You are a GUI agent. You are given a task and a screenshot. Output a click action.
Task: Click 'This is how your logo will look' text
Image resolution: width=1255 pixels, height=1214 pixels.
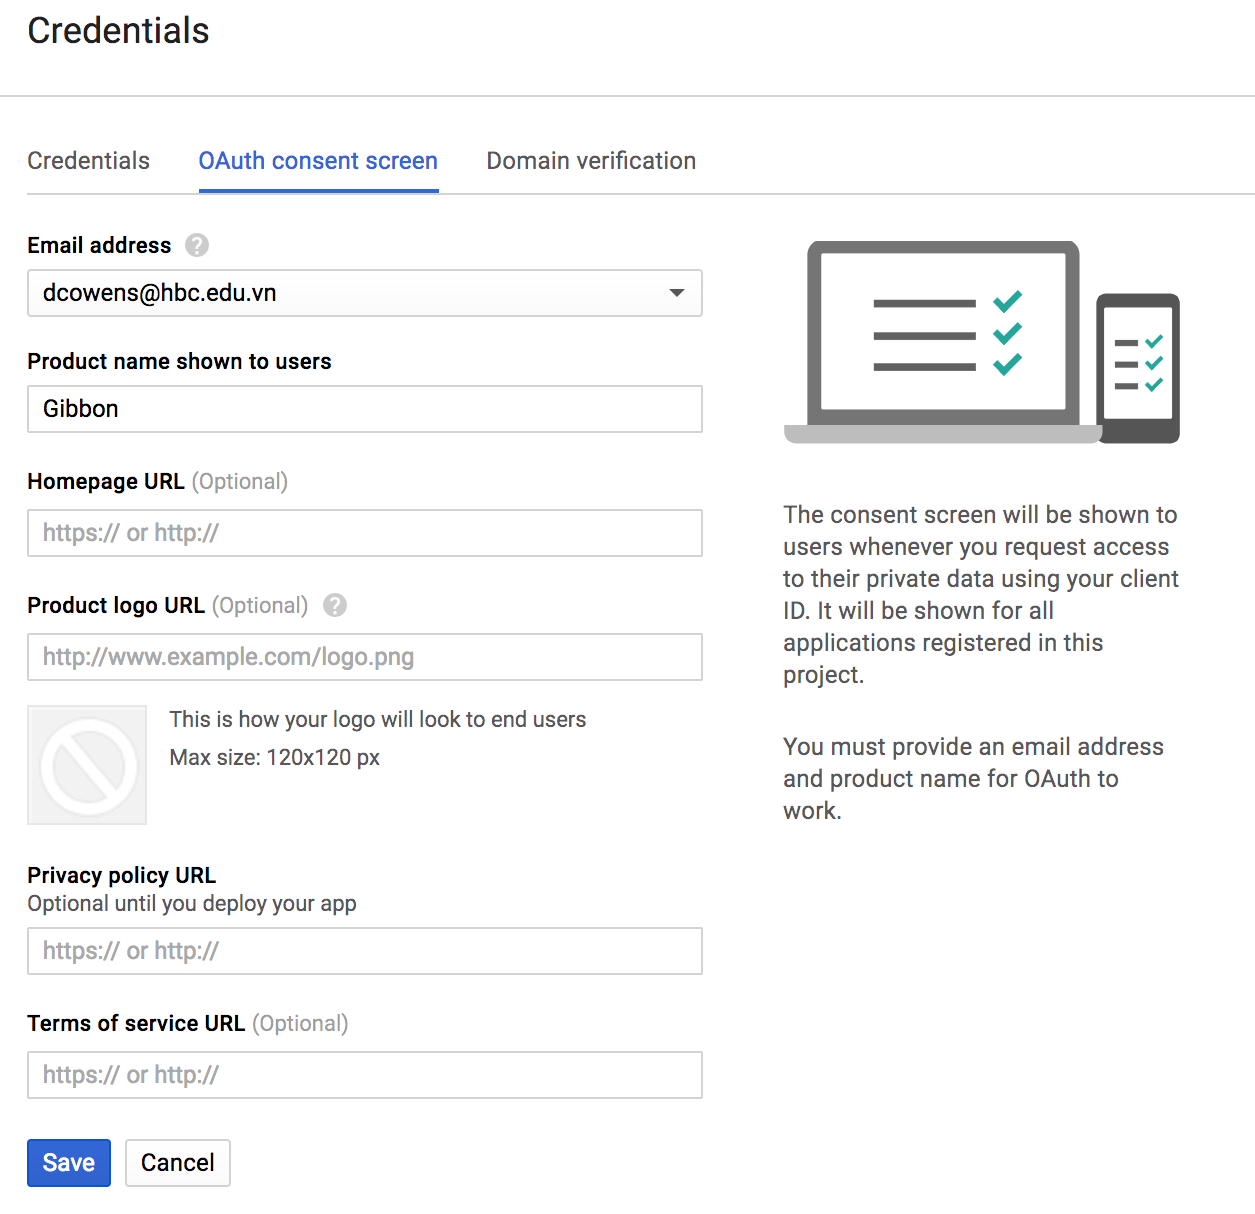pos(378,719)
